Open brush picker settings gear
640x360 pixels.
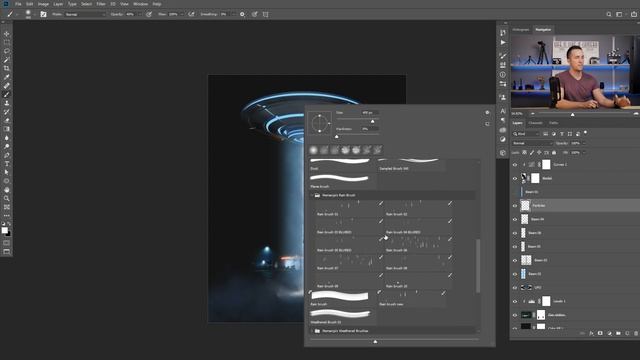coord(487,113)
